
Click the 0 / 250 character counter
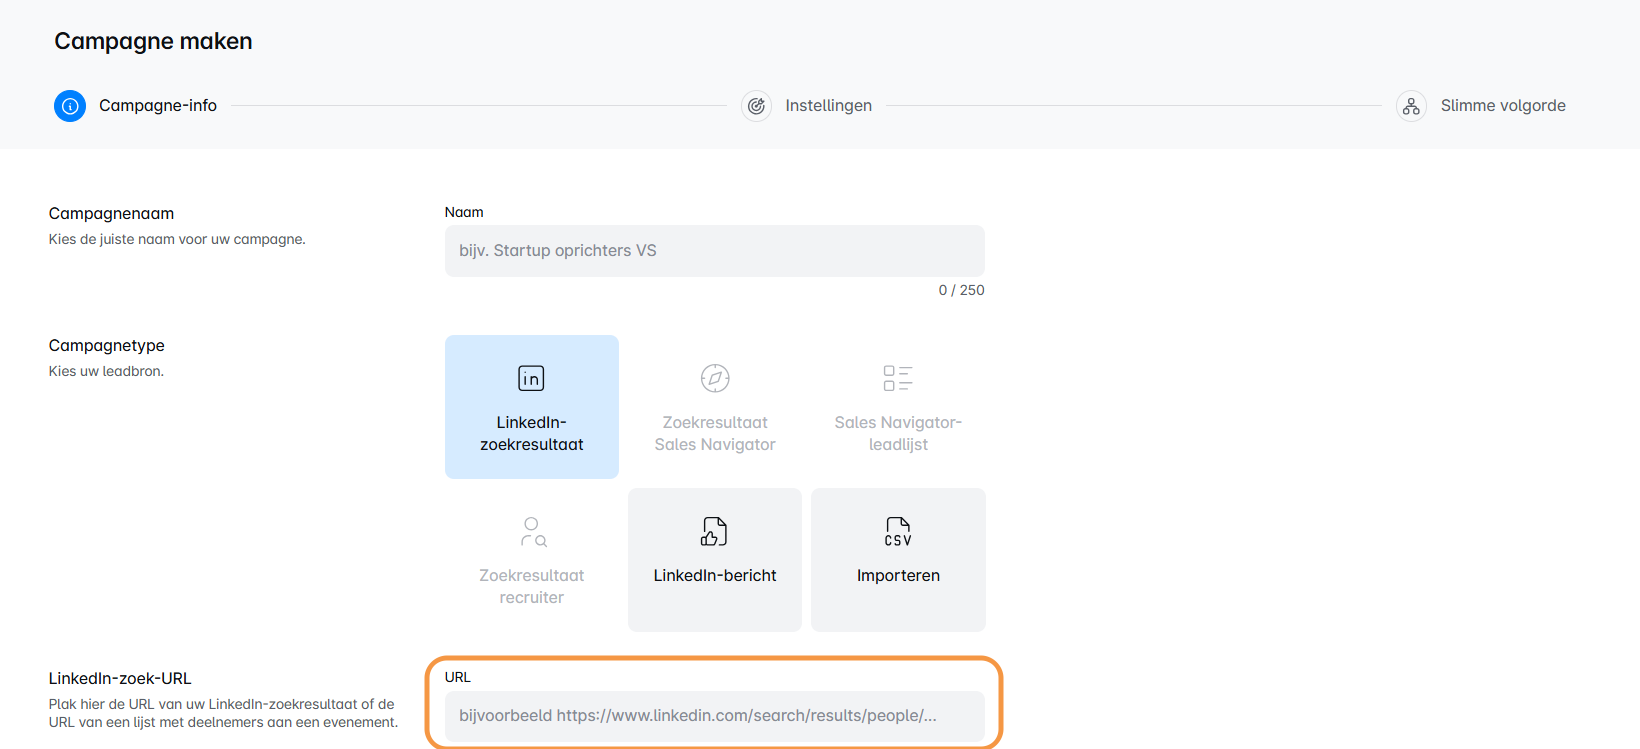[x=961, y=290]
